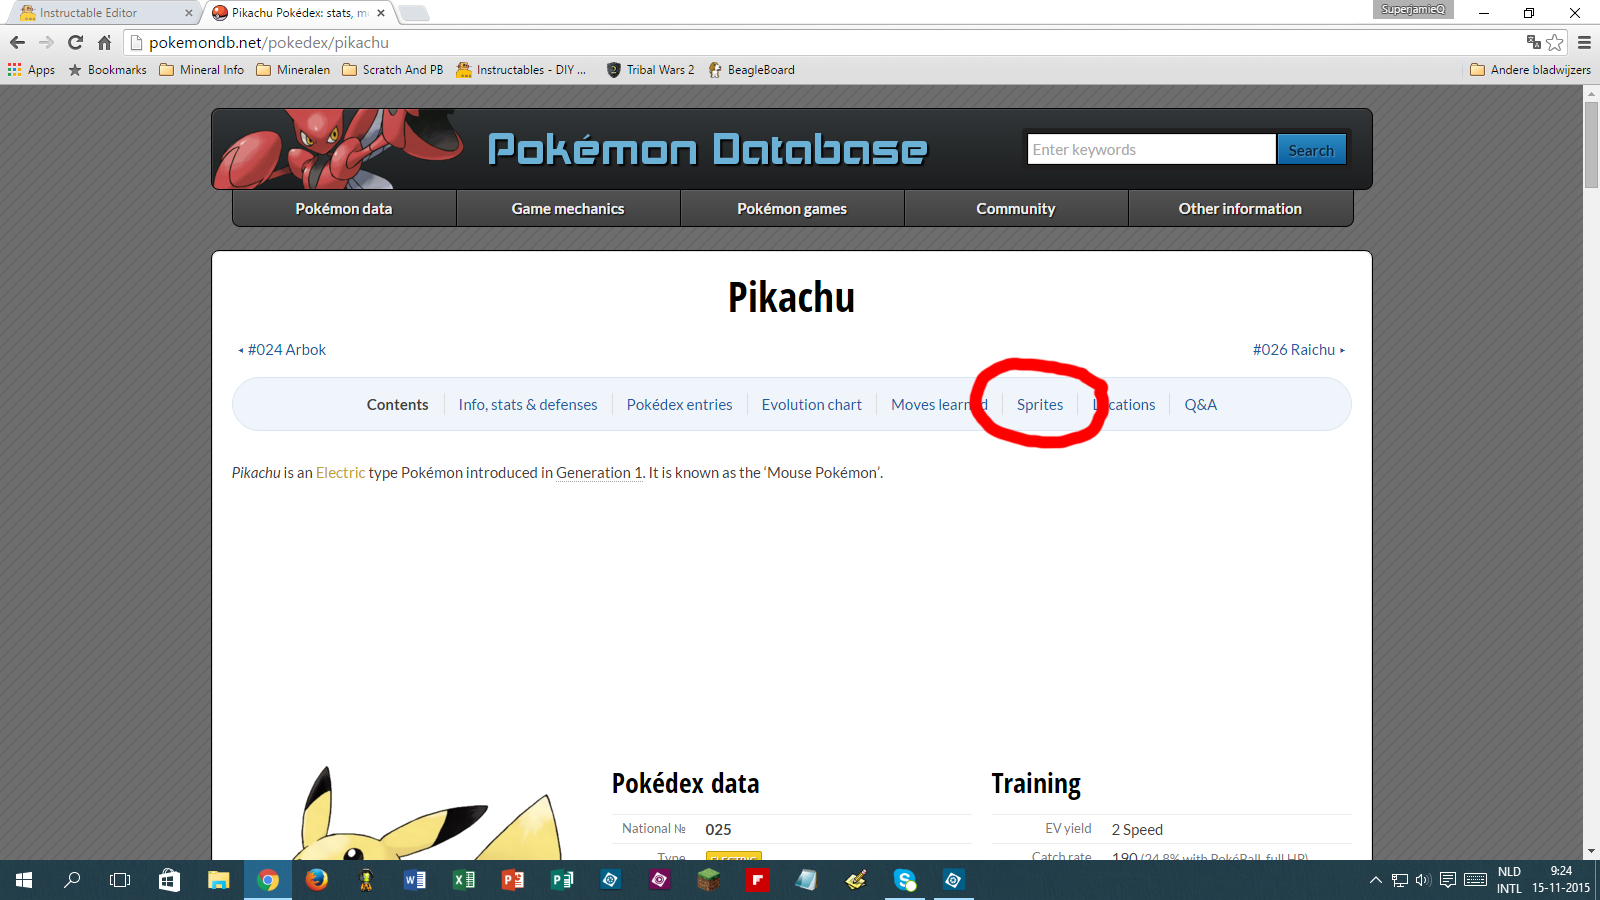Image resolution: width=1600 pixels, height=900 pixels.
Task: Open Cortana search on the taskbar
Action: (x=71, y=880)
